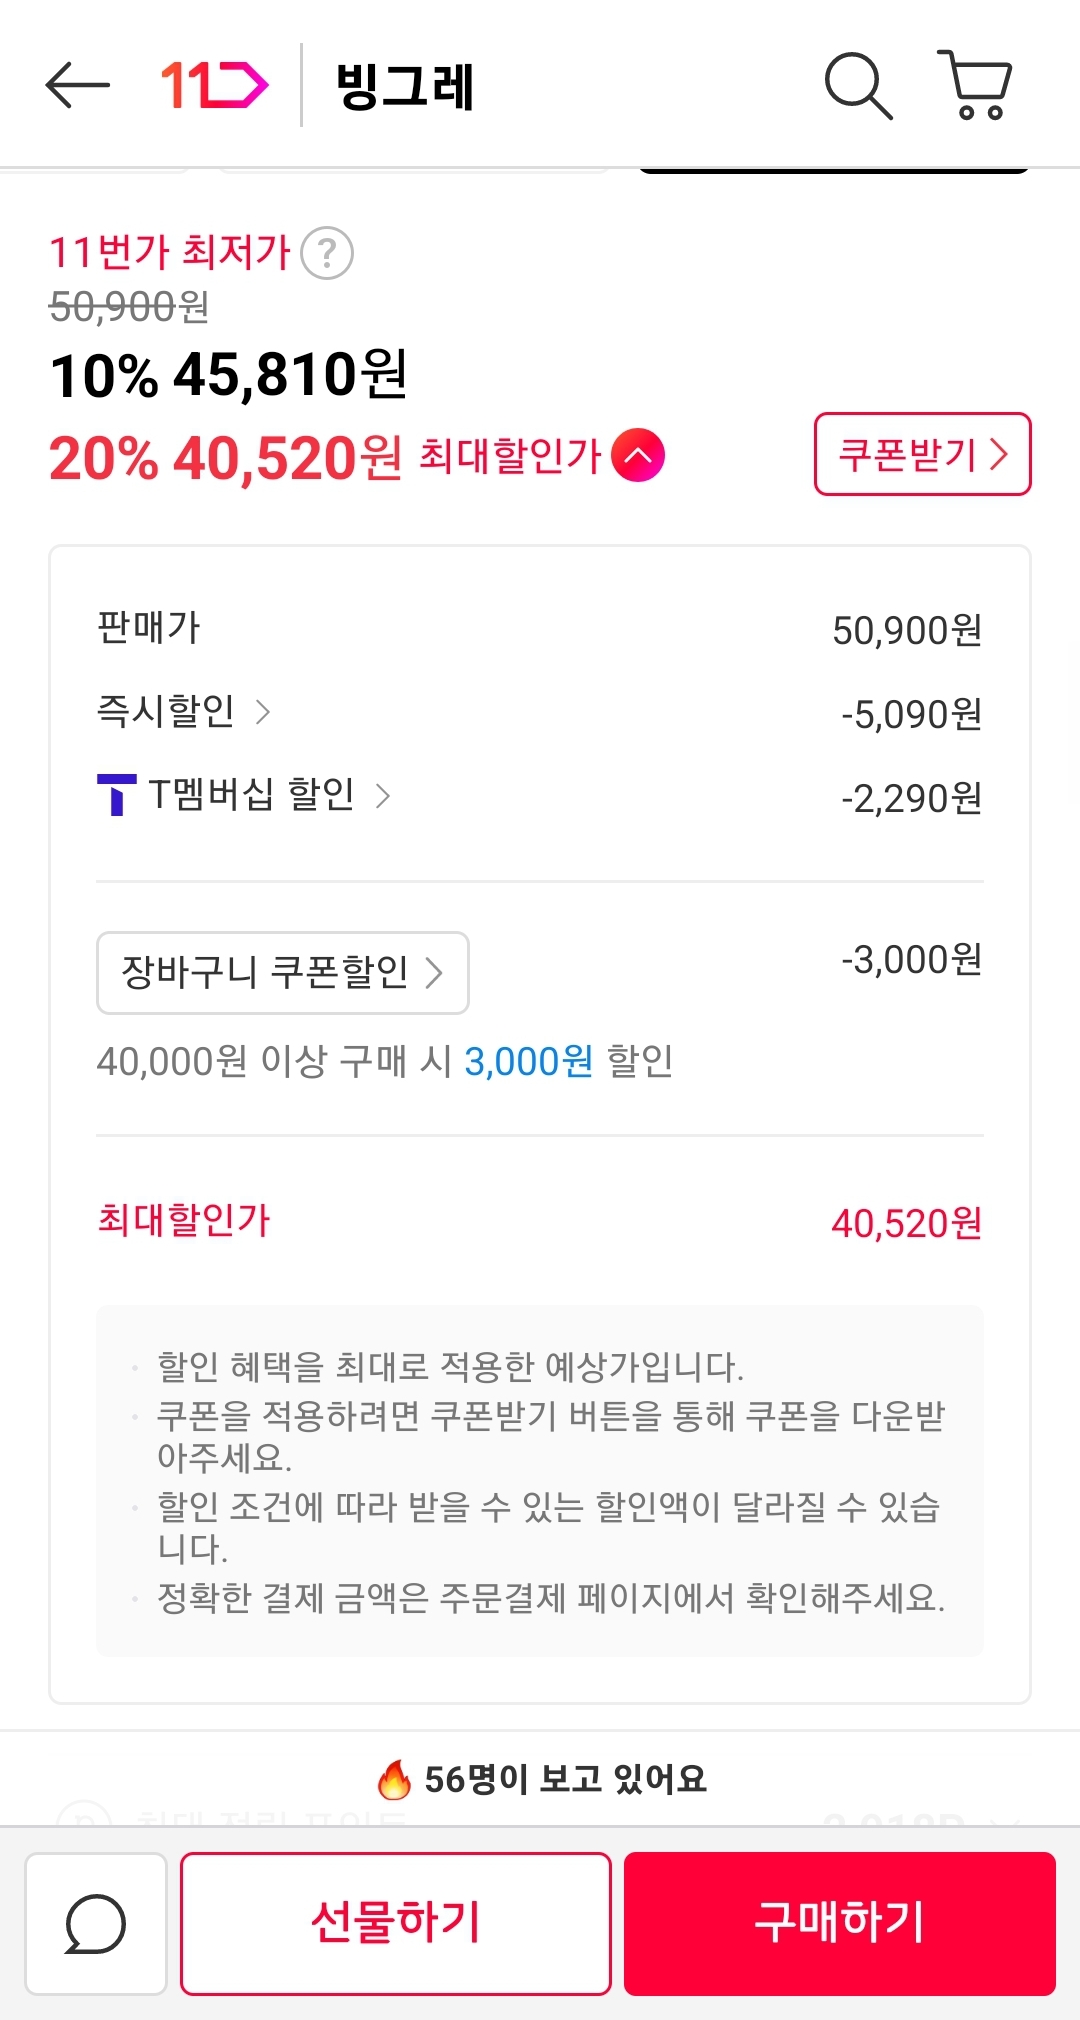Tap the 11번가 최저가 label
1080x2020 pixels.
pyautogui.click(x=170, y=252)
